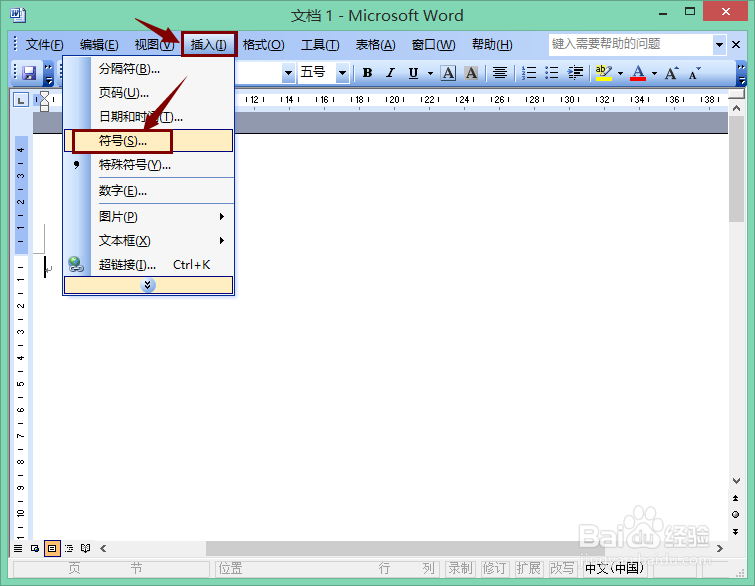Image resolution: width=755 pixels, height=586 pixels.
Task: Switch to Print Layout view icon
Action: tap(52, 548)
